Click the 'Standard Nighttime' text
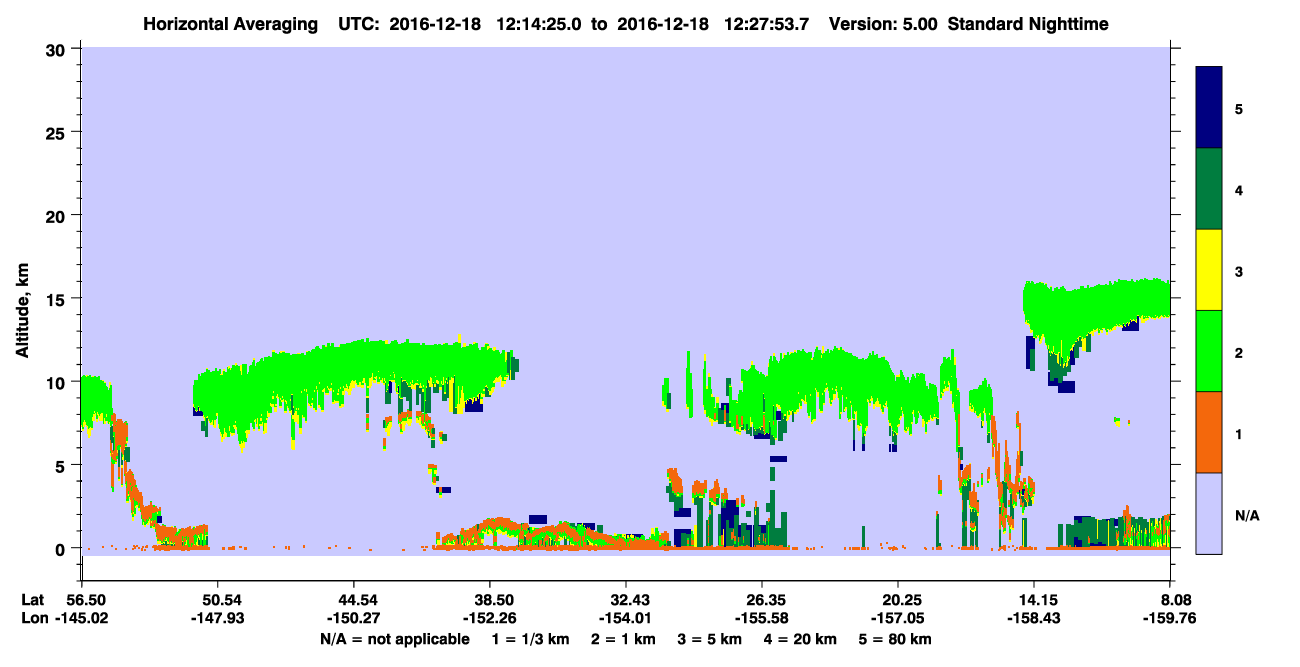 tap(1027, 23)
